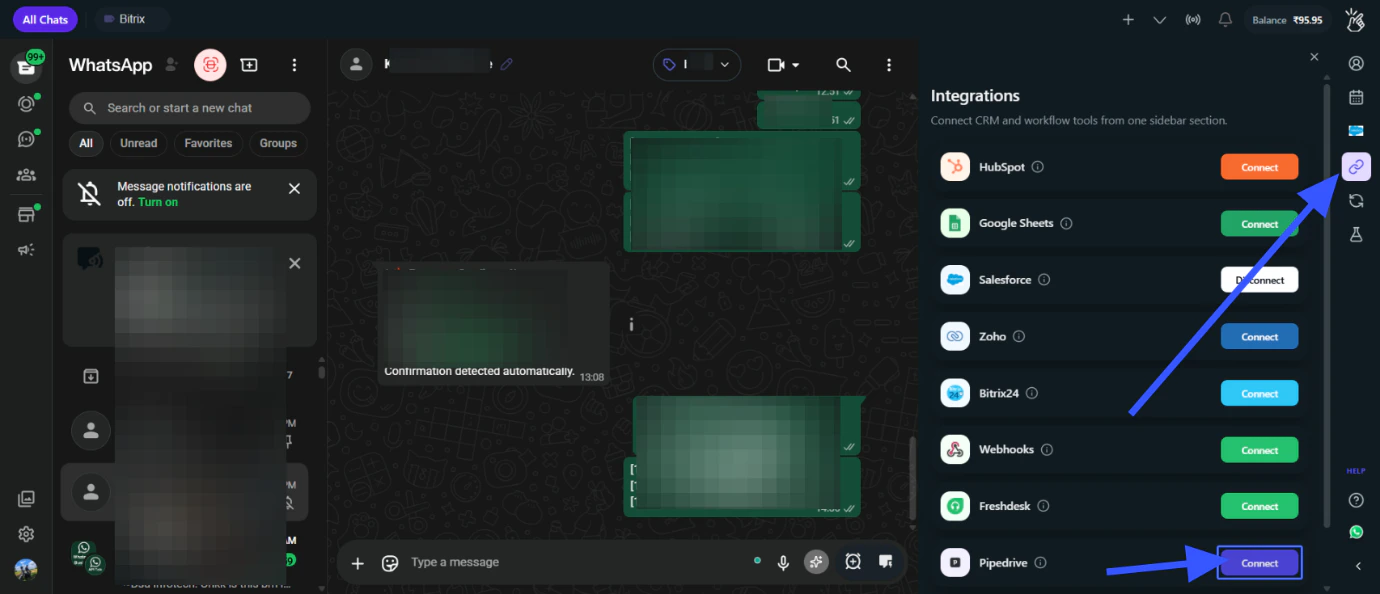Click the plus icon in top bar
Image resolution: width=1380 pixels, height=594 pixels.
pyautogui.click(x=1128, y=19)
